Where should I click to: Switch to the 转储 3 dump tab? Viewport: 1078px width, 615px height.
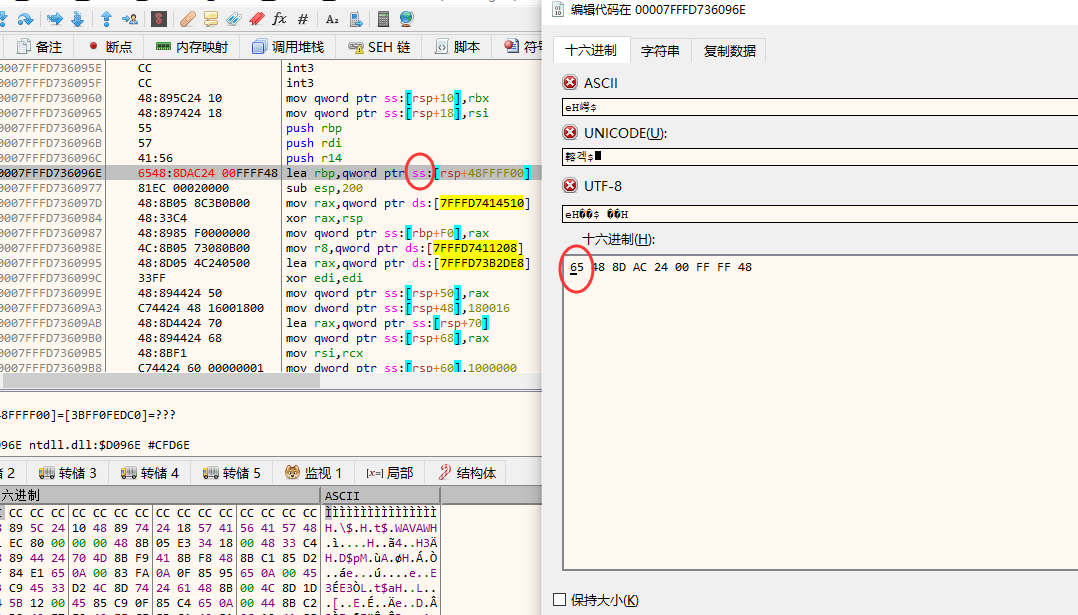click(67, 473)
